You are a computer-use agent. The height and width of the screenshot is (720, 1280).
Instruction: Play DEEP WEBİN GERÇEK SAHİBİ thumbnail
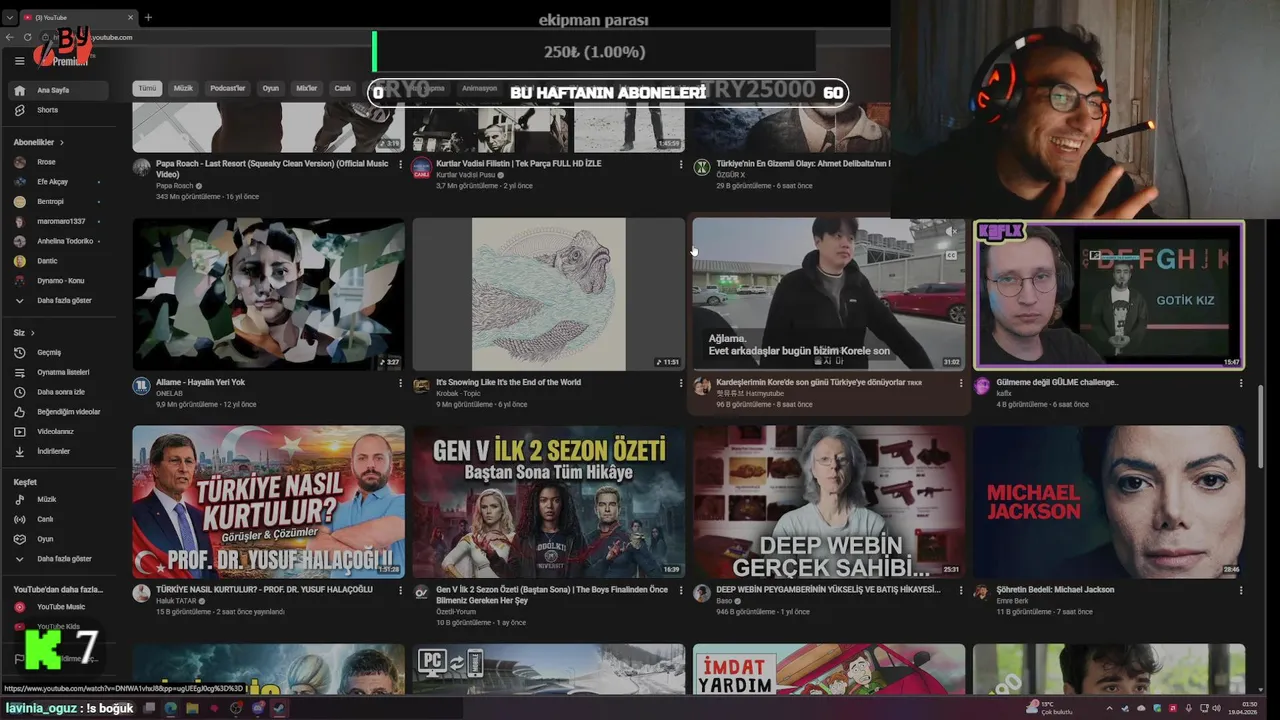[x=829, y=502]
